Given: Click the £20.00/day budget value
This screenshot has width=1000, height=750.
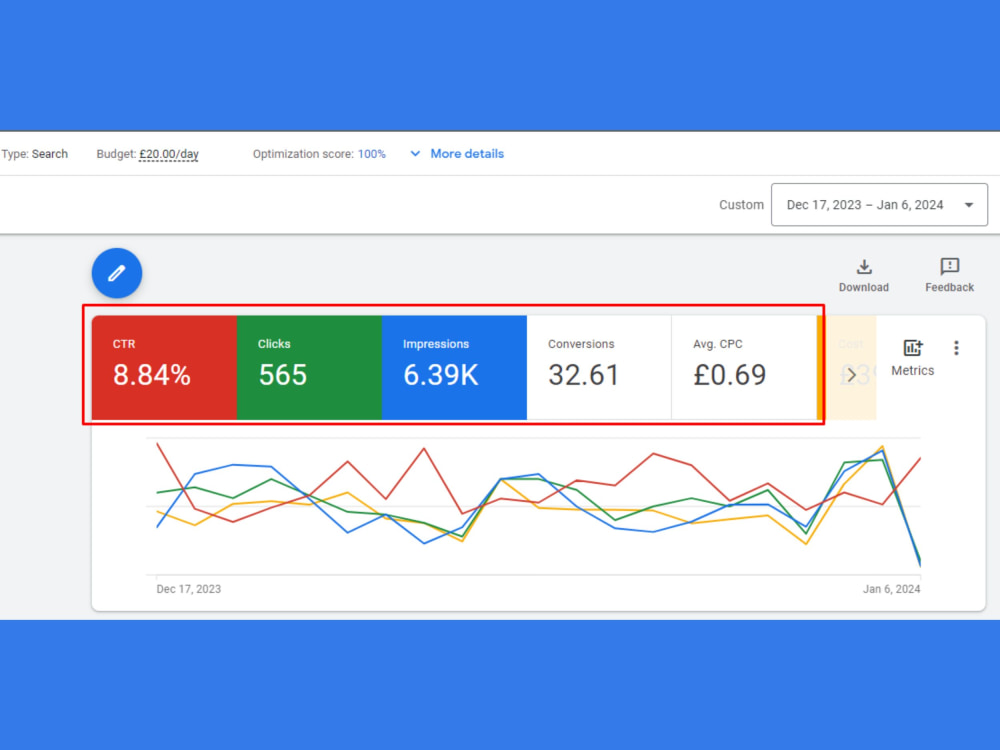Looking at the screenshot, I should [169, 154].
